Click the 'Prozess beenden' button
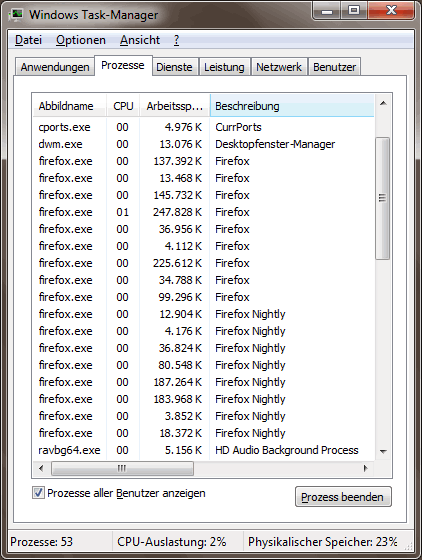The width and height of the screenshot is (422, 560). pyautogui.click(x=343, y=497)
